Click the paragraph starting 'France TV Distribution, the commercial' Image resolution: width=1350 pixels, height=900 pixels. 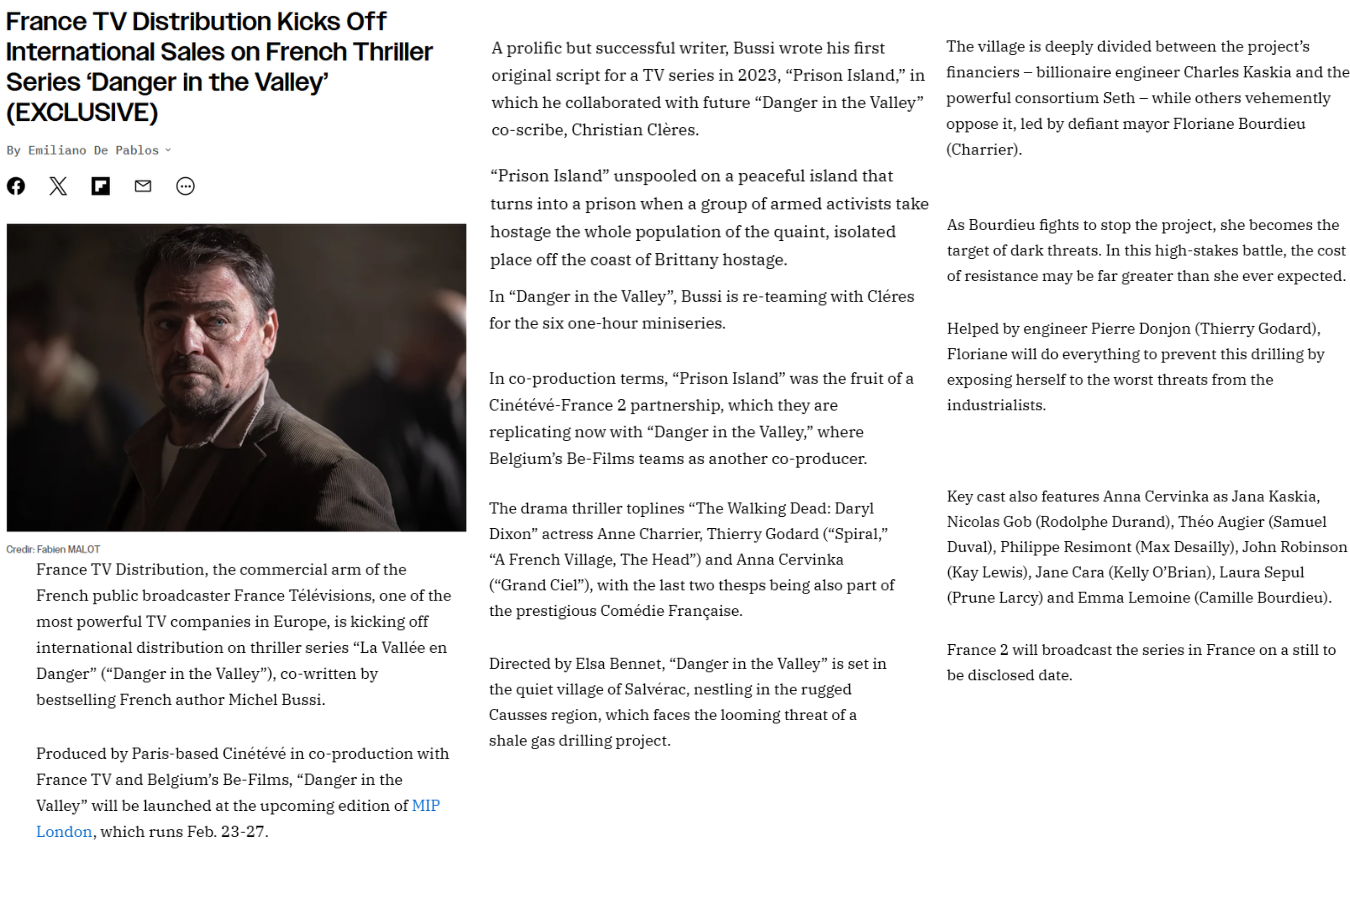tap(243, 634)
